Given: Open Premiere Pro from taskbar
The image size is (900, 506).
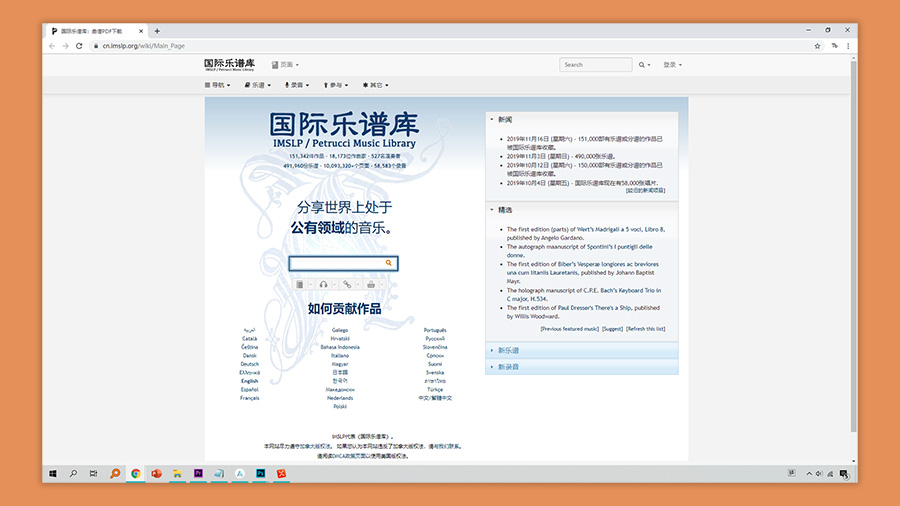Looking at the screenshot, I should point(198,473).
